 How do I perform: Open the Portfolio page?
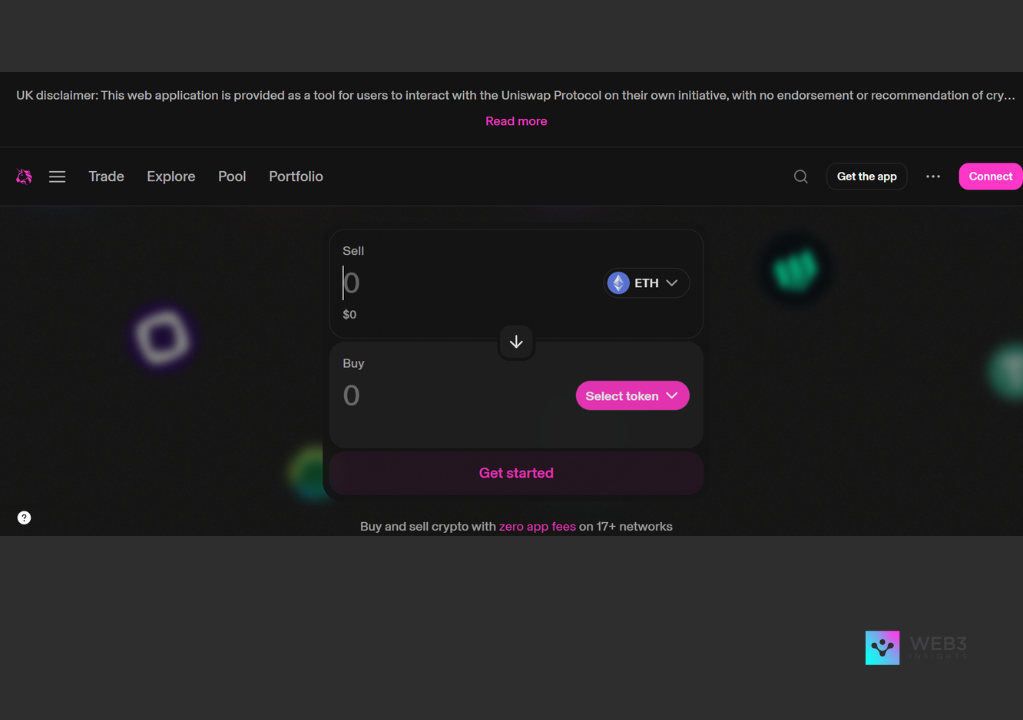pos(296,177)
